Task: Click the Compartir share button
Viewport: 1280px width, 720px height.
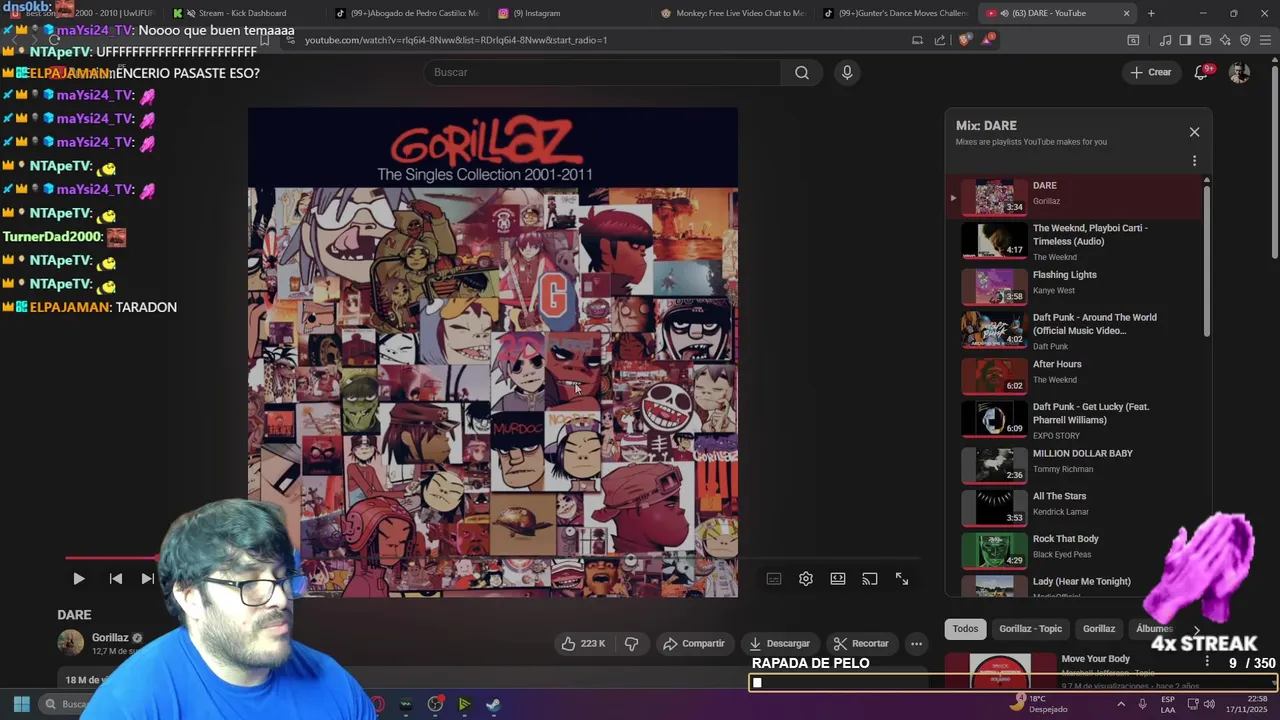Action: 694,644
